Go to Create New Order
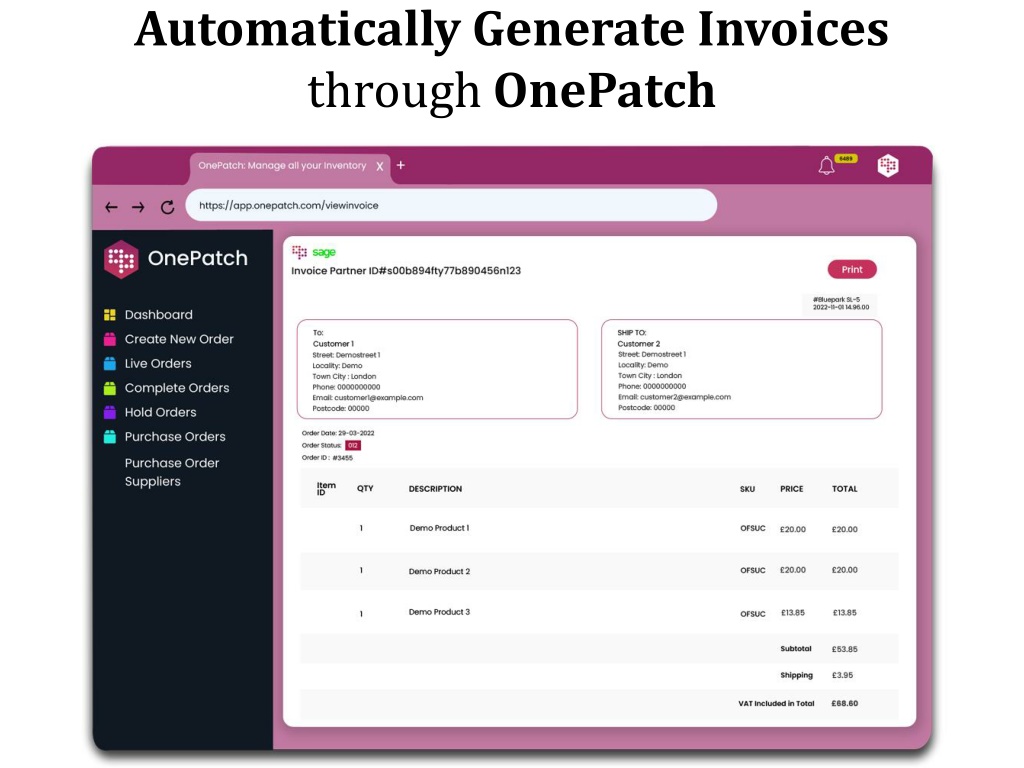The image size is (1024, 768). pyautogui.click(x=179, y=339)
